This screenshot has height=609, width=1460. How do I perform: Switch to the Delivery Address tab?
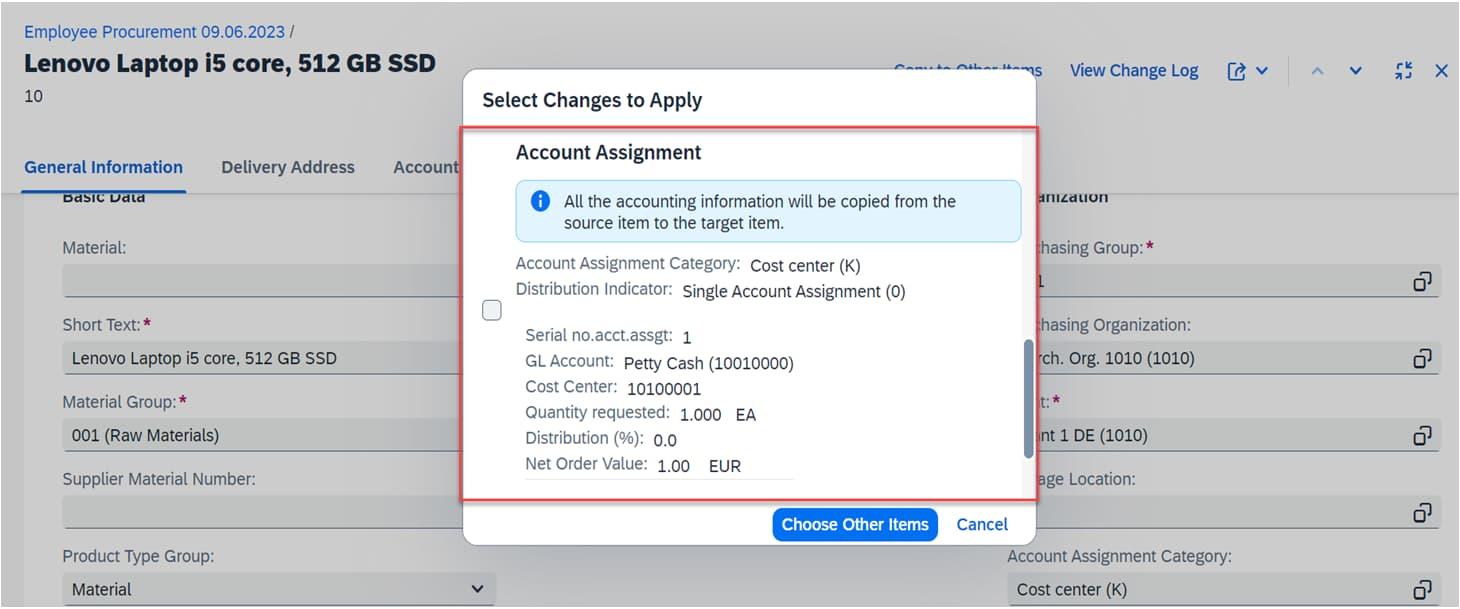point(288,167)
